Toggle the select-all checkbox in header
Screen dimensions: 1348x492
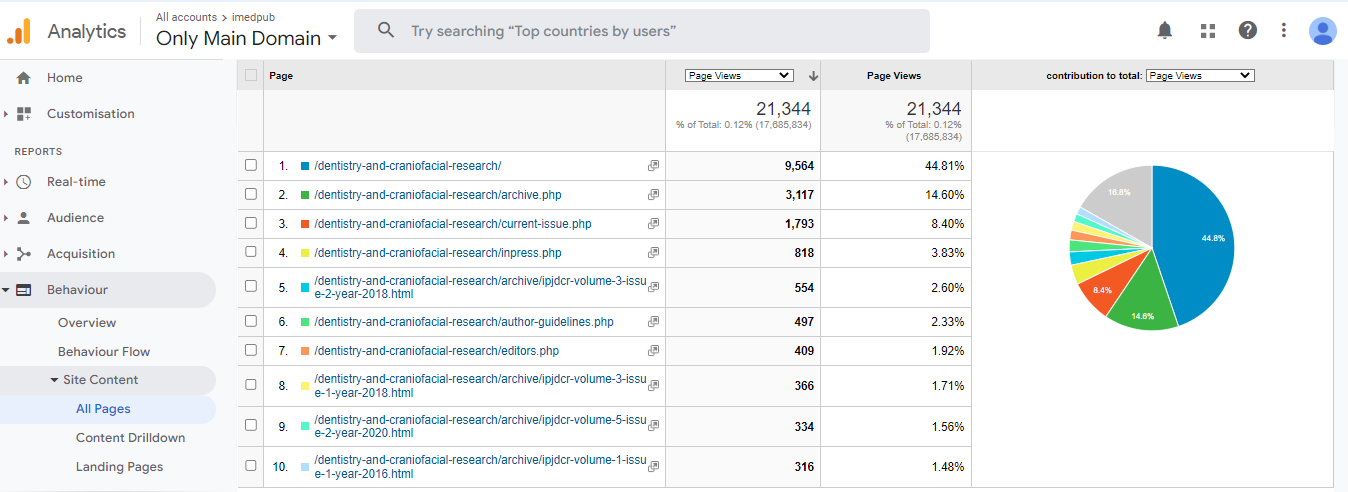click(251, 75)
